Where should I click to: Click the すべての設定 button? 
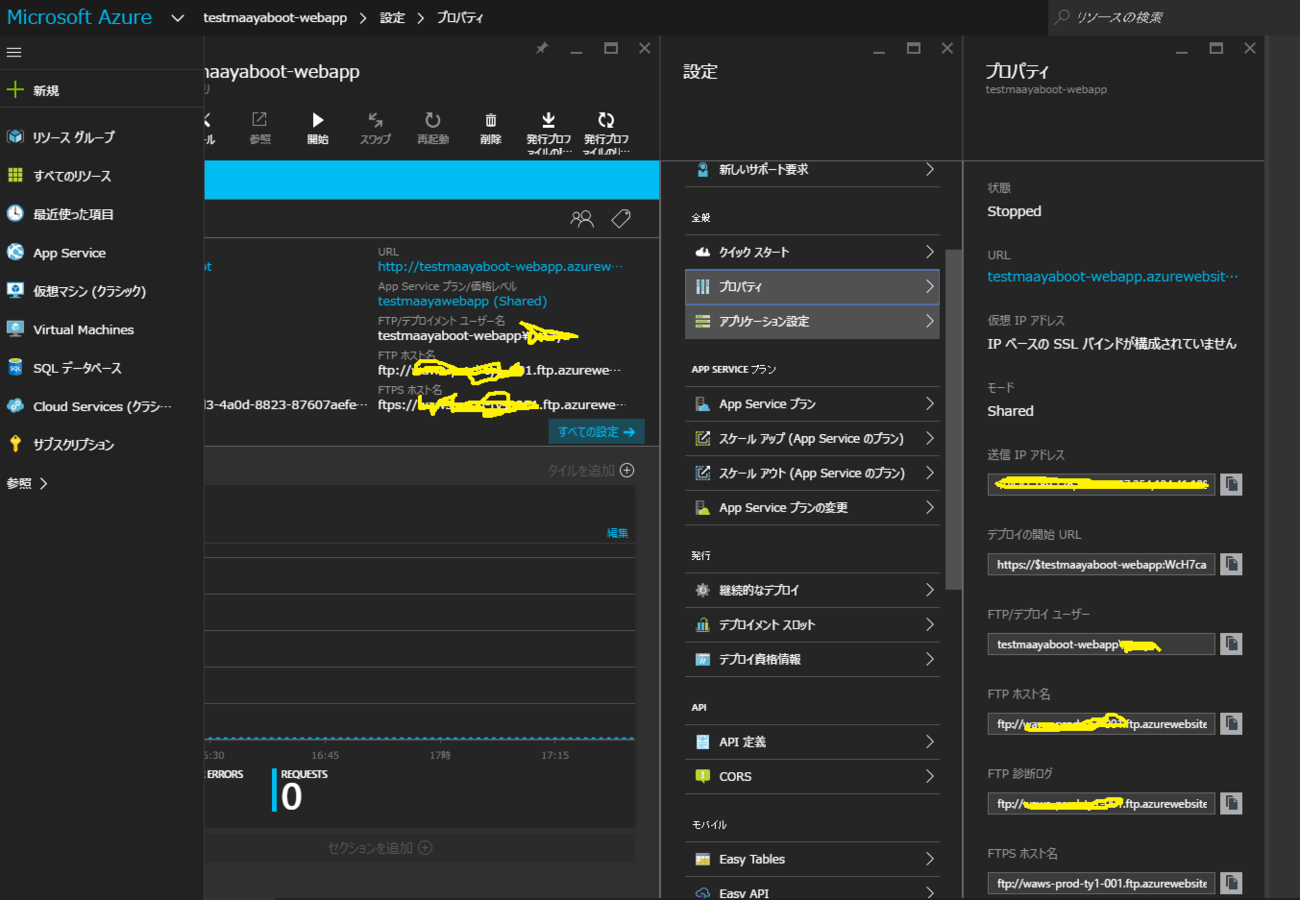pyautogui.click(x=596, y=432)
